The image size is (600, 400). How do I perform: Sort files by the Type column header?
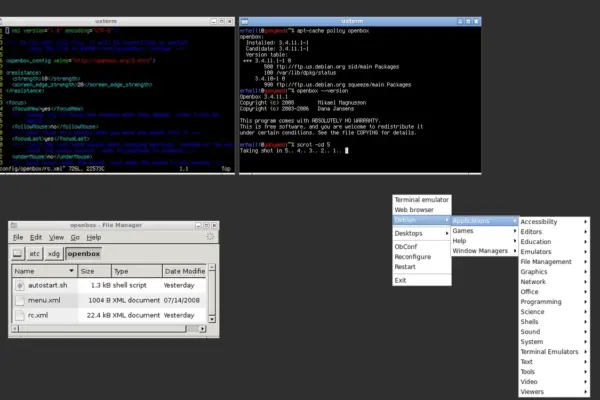coord(137,271)
